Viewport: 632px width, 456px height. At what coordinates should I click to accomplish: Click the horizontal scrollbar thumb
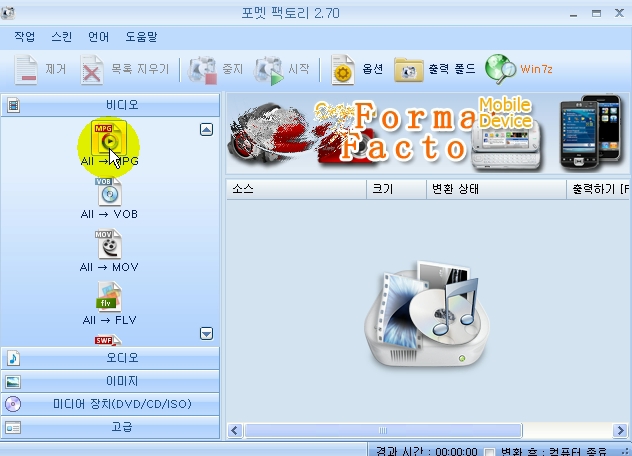383,431
